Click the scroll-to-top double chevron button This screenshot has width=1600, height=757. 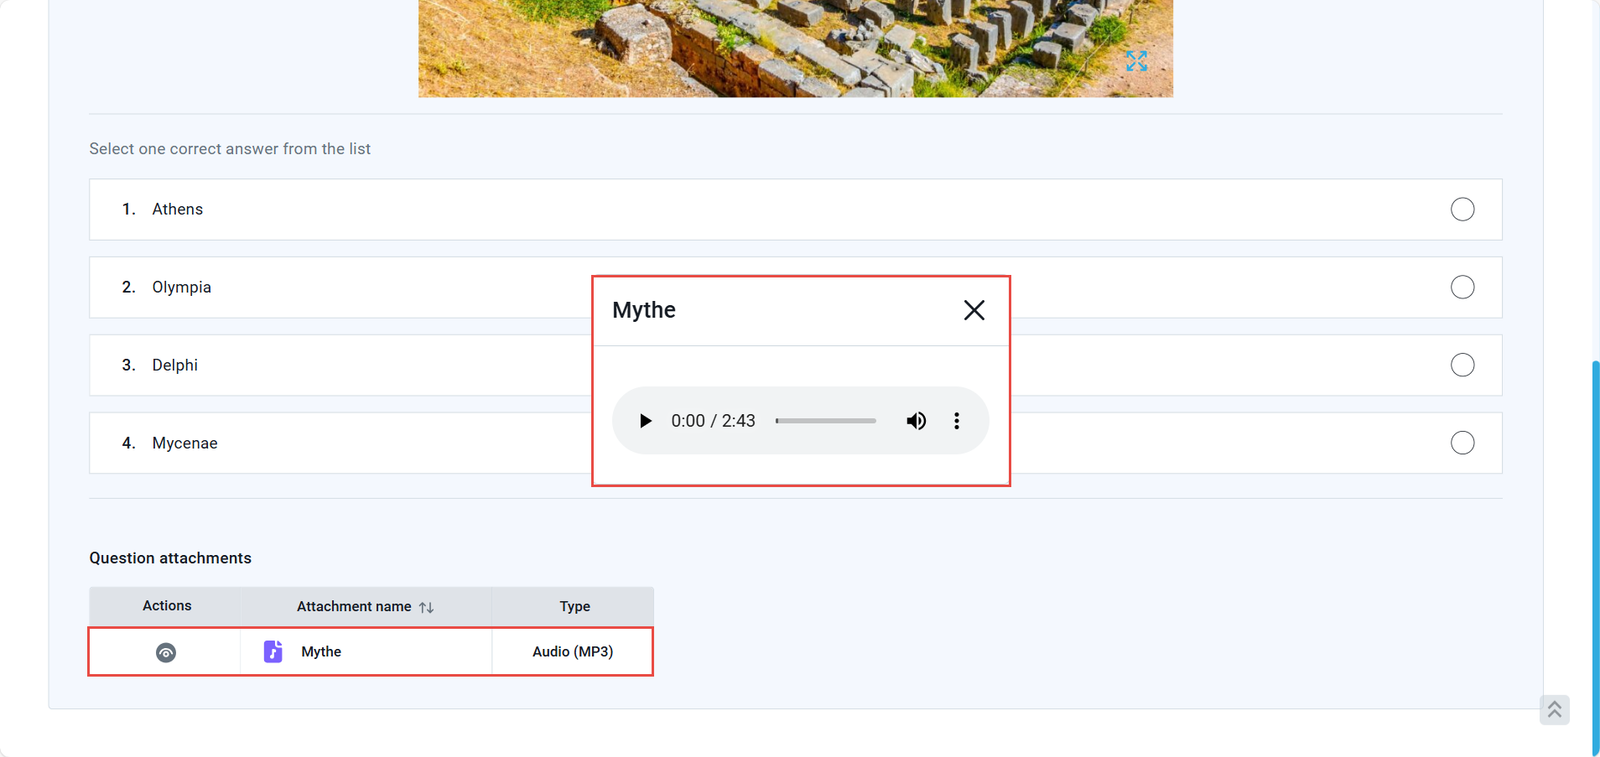pyautogui.click(x=1554, y=710)
